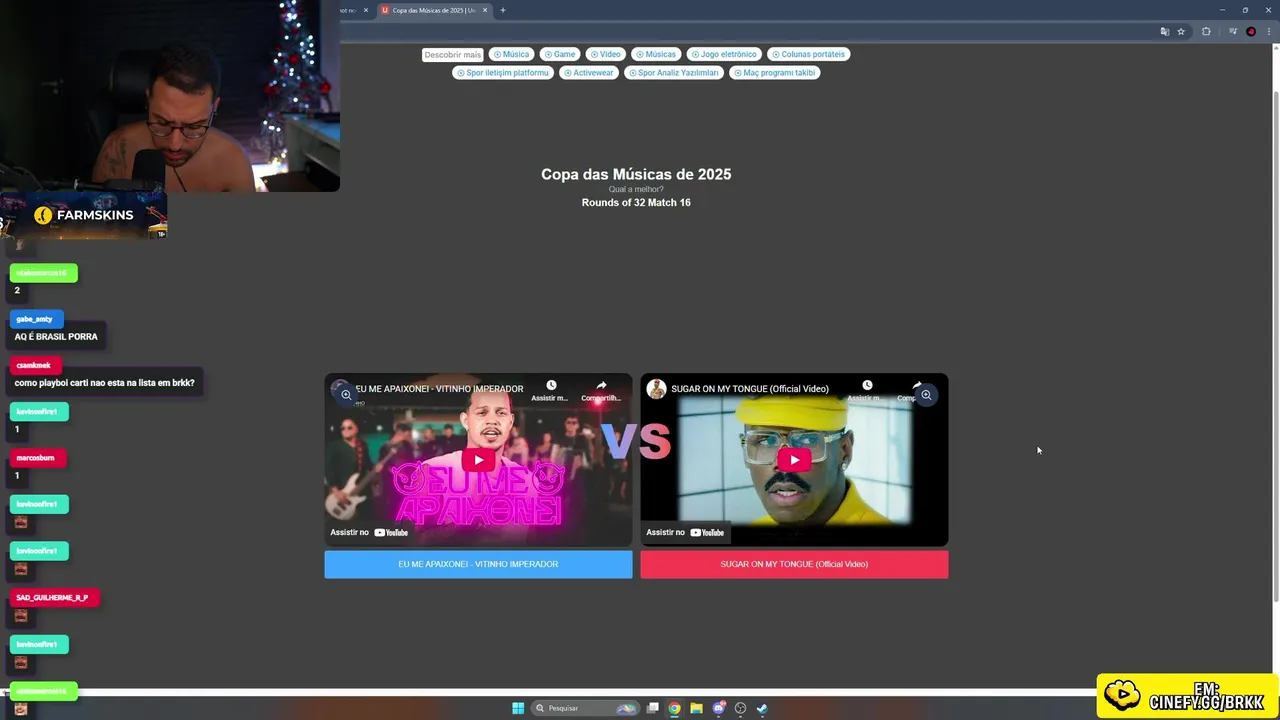
Task: Open Steam from the taskbar
Action: pos(762,708)
